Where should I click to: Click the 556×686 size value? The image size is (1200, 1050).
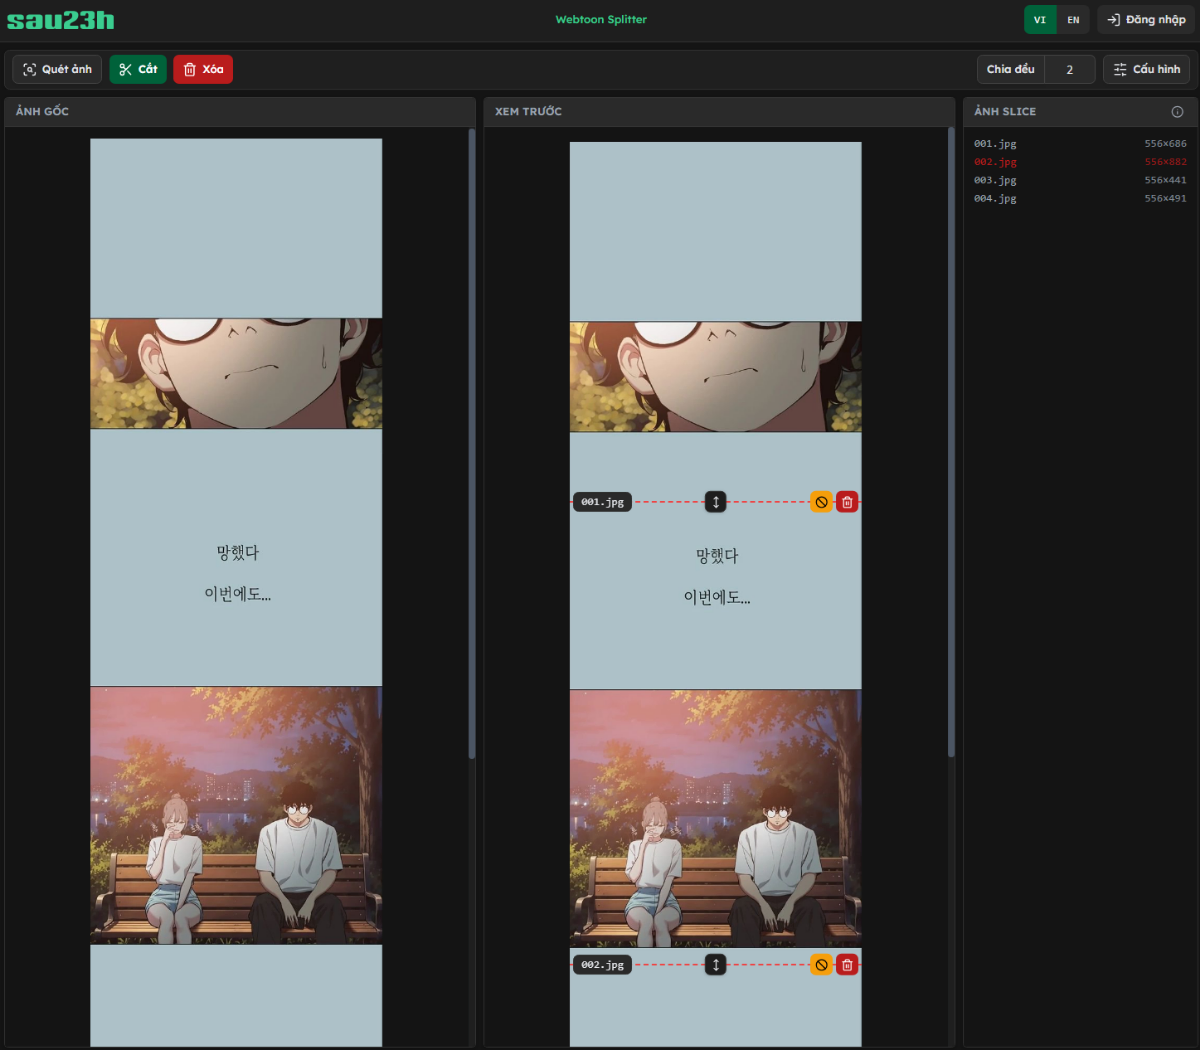tap(1166, 144)
